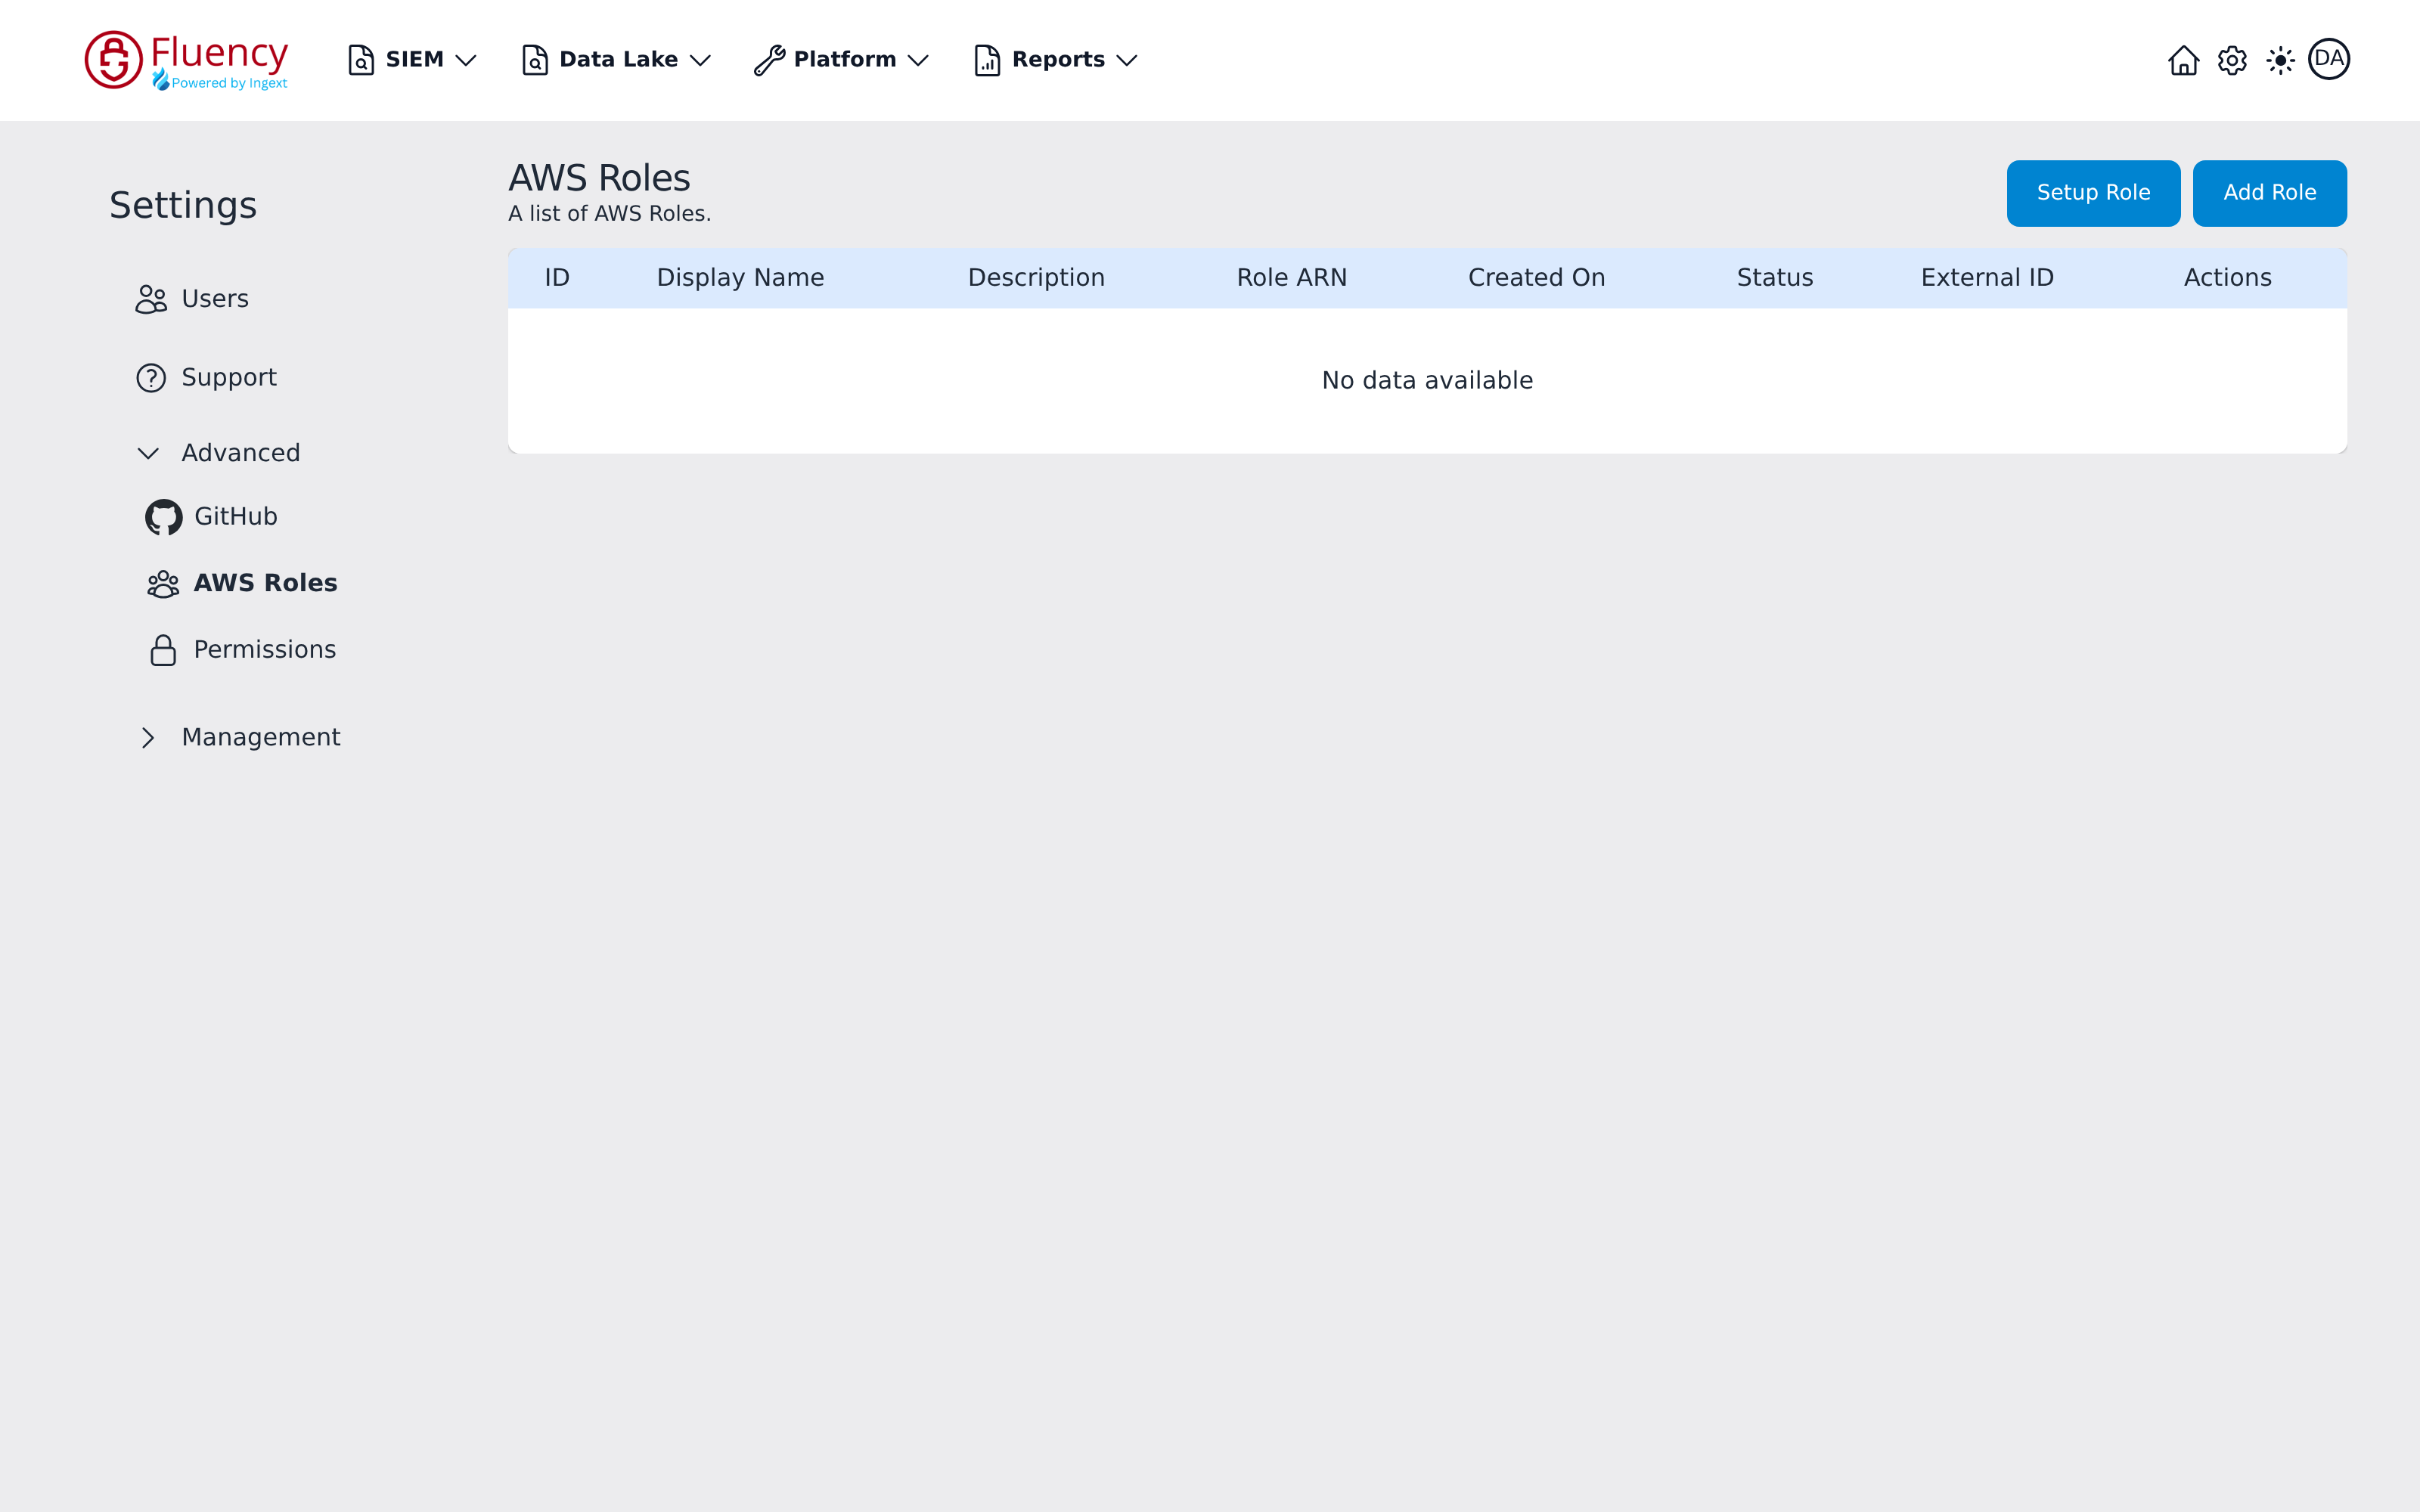2420x1512 pixels.
Task: Open the SIEM menu
Action: [x=412, y=60]
